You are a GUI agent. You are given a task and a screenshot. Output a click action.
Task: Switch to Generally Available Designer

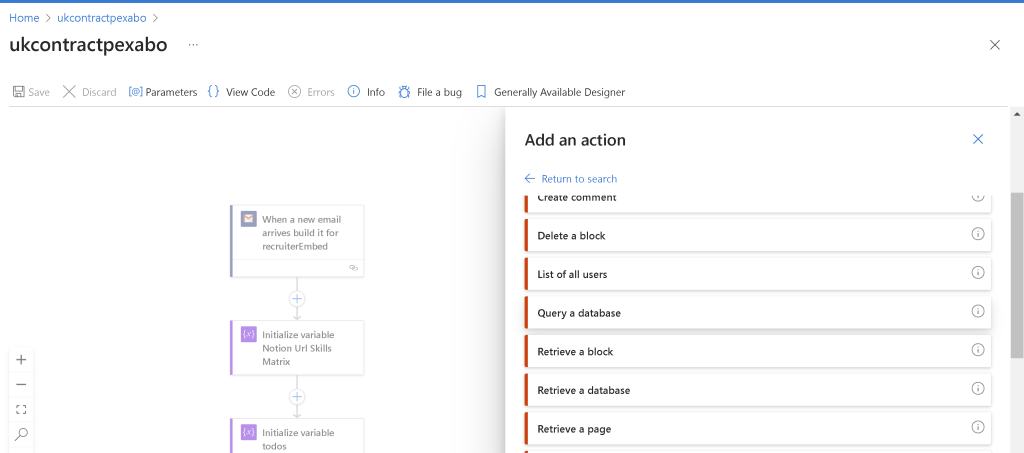pyautogui.click(x=550, y=92)
